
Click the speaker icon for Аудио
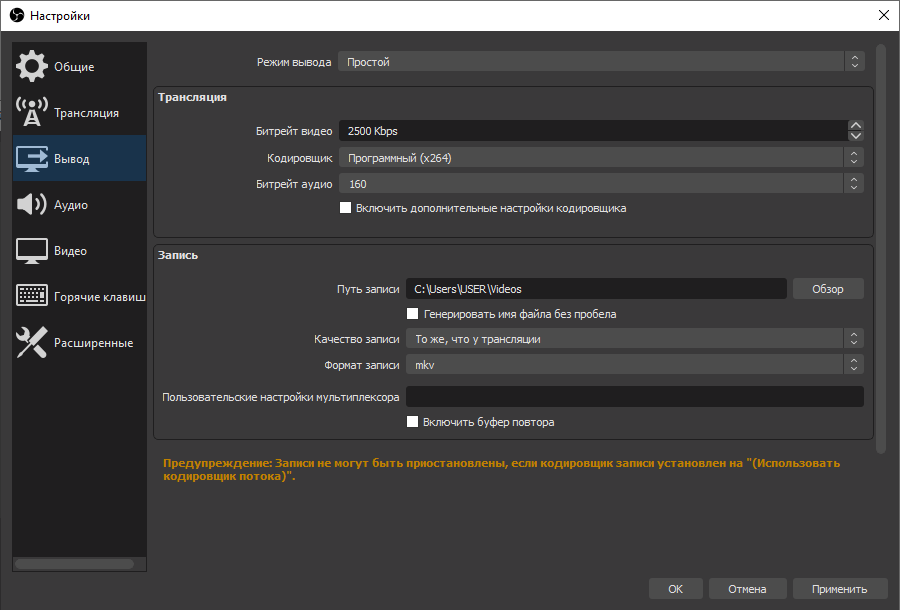(32, 205)
